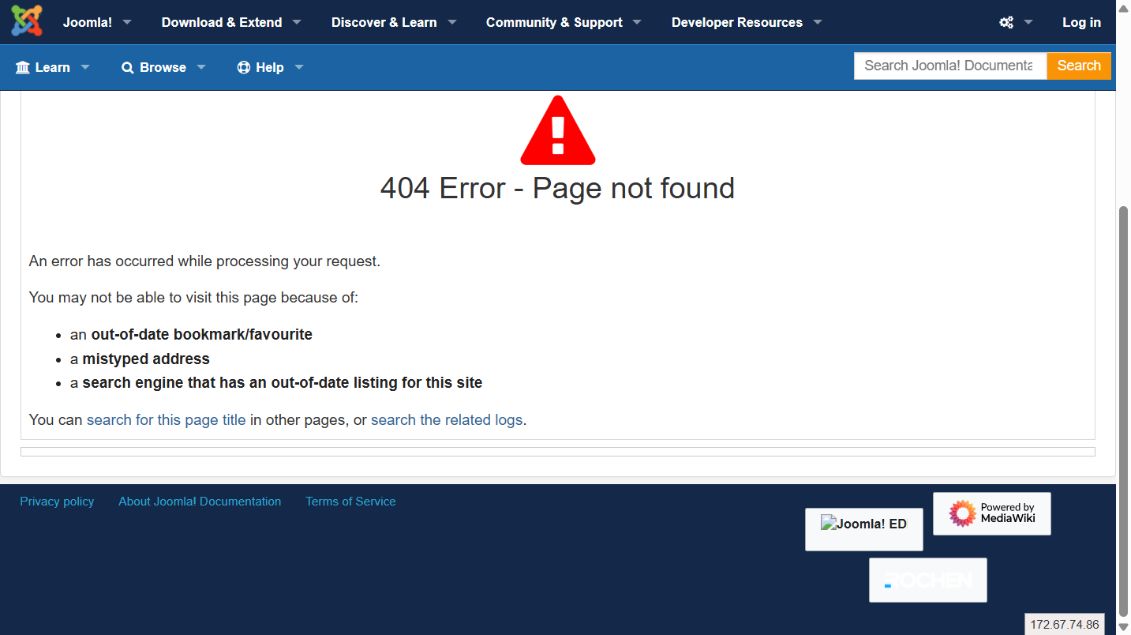Click the vertical page scrollbar thumb
Screen dimensions: 1131x635
click(1123, 410)
